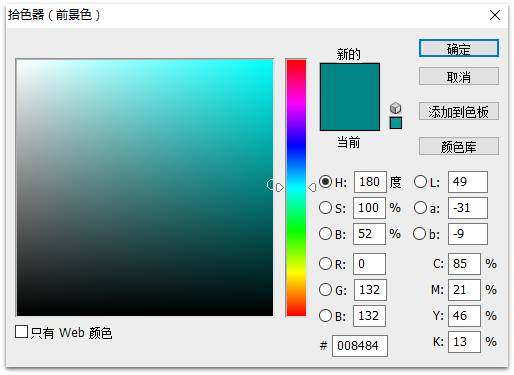514x375 pixels.
Task: Click the small web-safe teal color swatch
Action: (x=396, y=123)
